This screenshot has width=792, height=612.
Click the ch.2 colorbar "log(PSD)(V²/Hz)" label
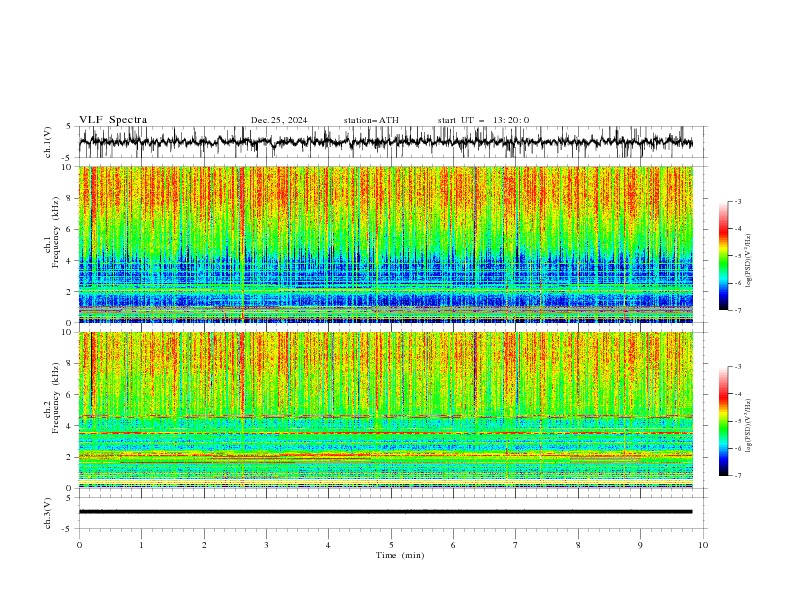[x=748, y=425]
